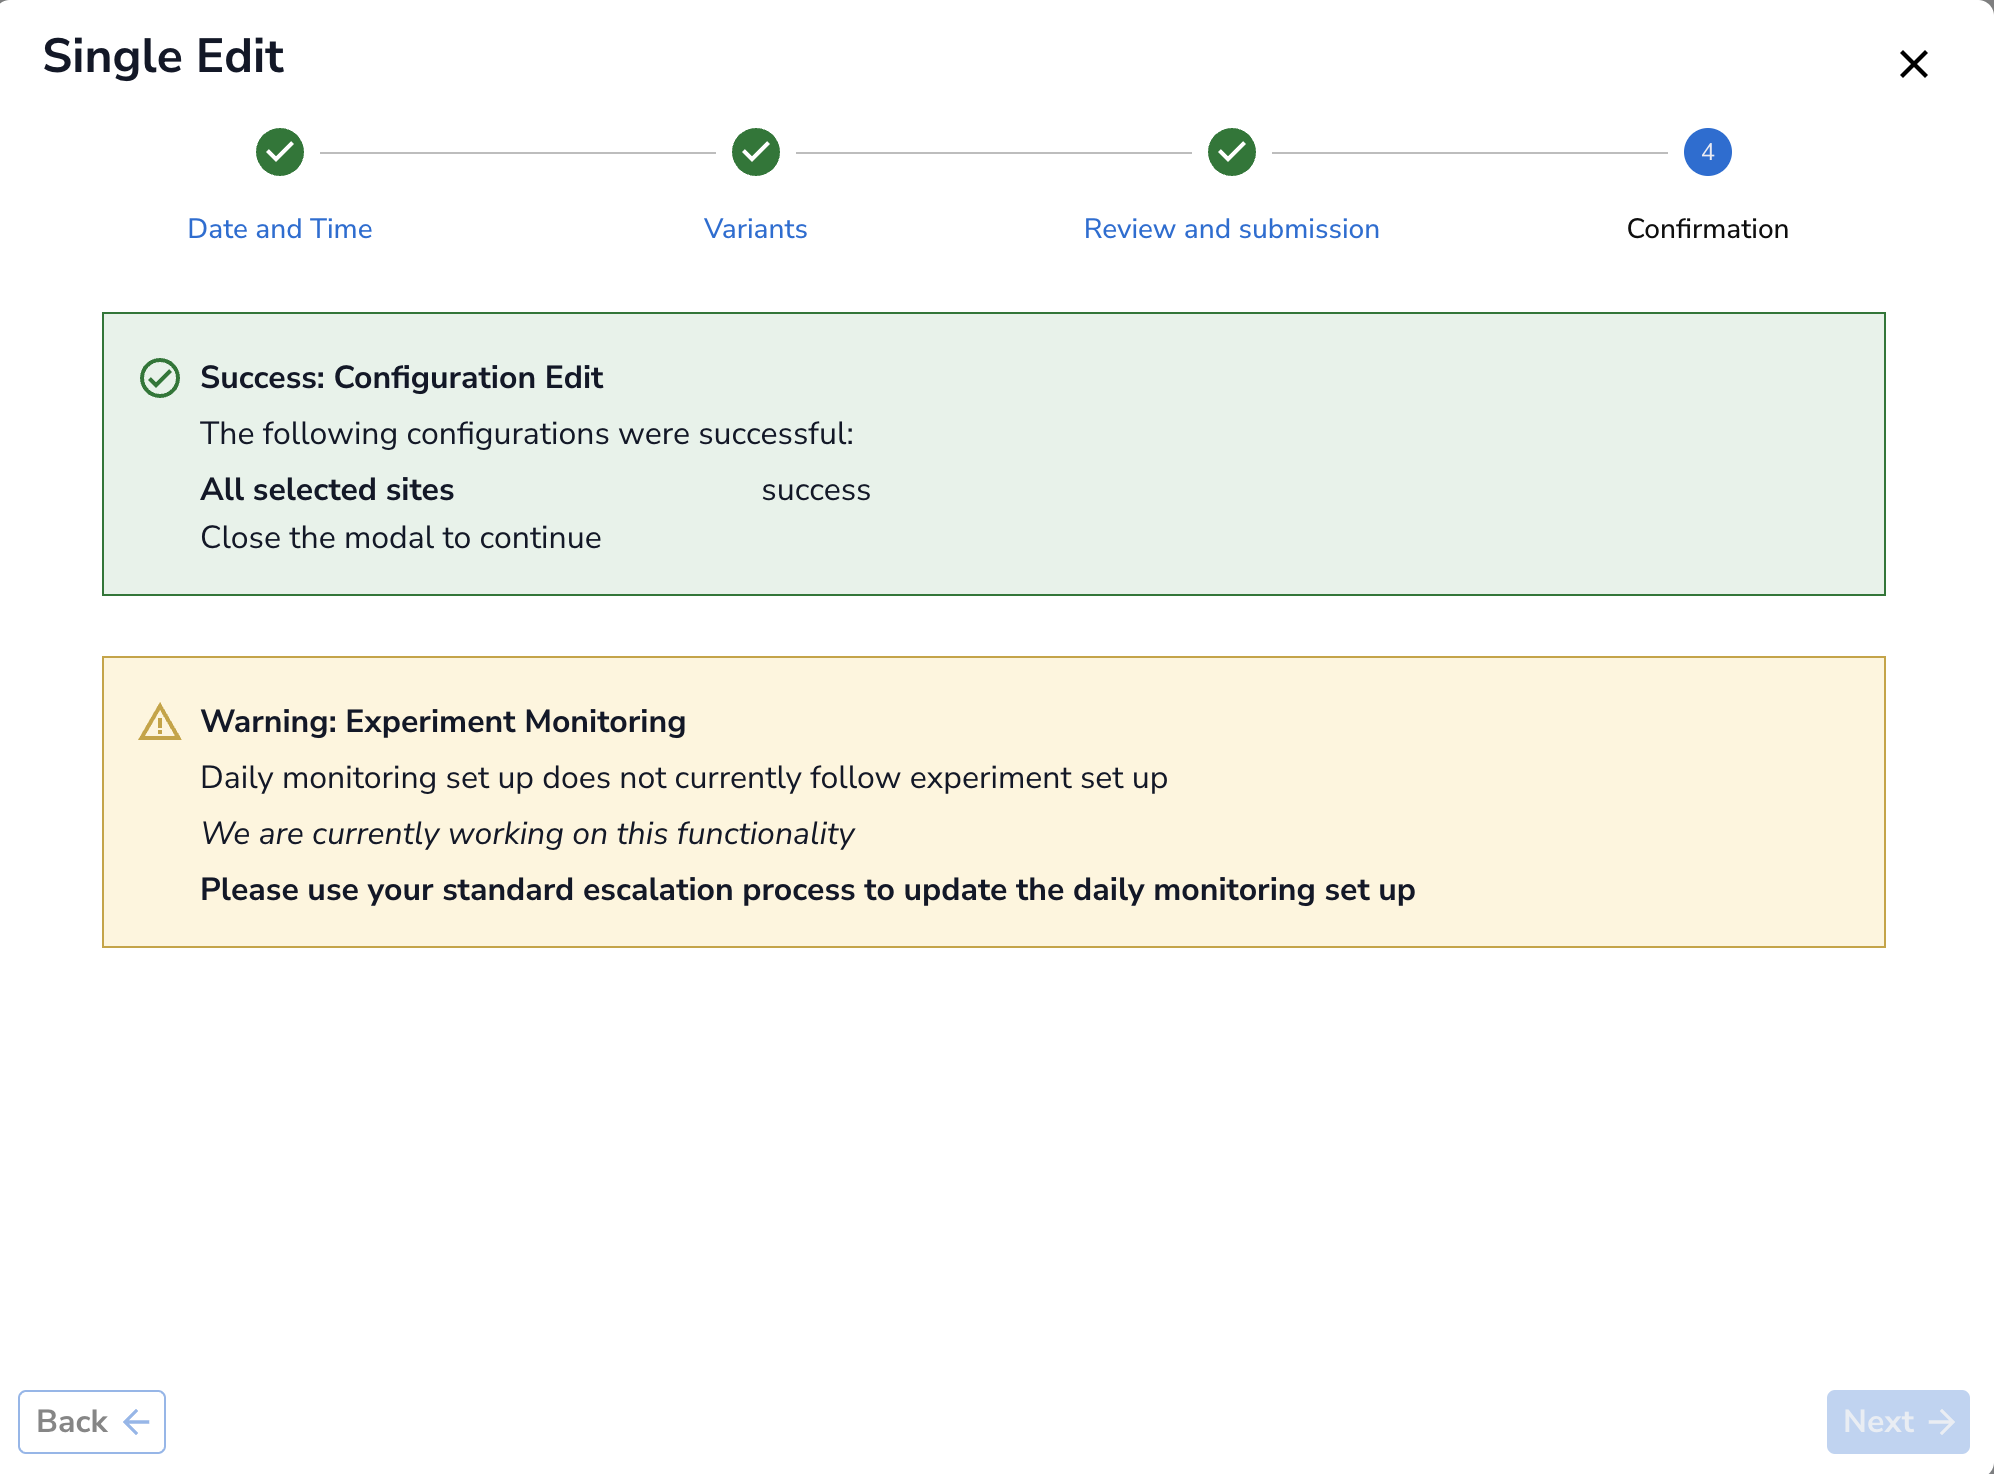
Task: Click the green check on Variants step
Action: pyautogui.click(x=756, y=152)
